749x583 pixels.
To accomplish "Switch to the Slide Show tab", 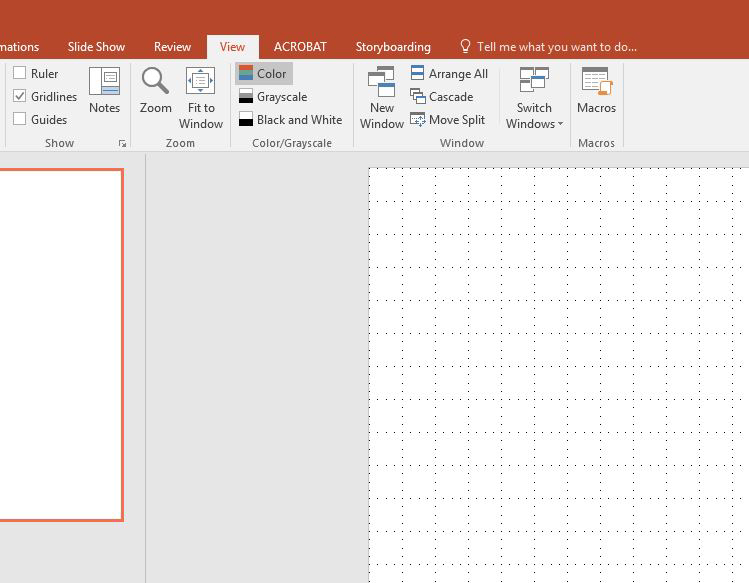I will [96, 47].
